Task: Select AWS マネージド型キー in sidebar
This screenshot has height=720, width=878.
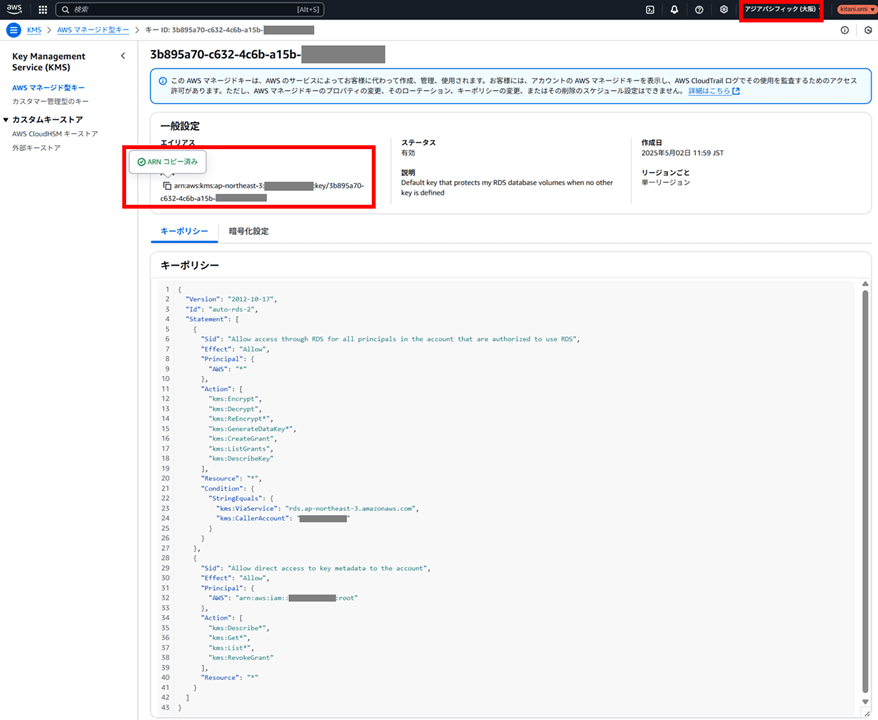Action: pyautogui.click(x=48, y=88)
